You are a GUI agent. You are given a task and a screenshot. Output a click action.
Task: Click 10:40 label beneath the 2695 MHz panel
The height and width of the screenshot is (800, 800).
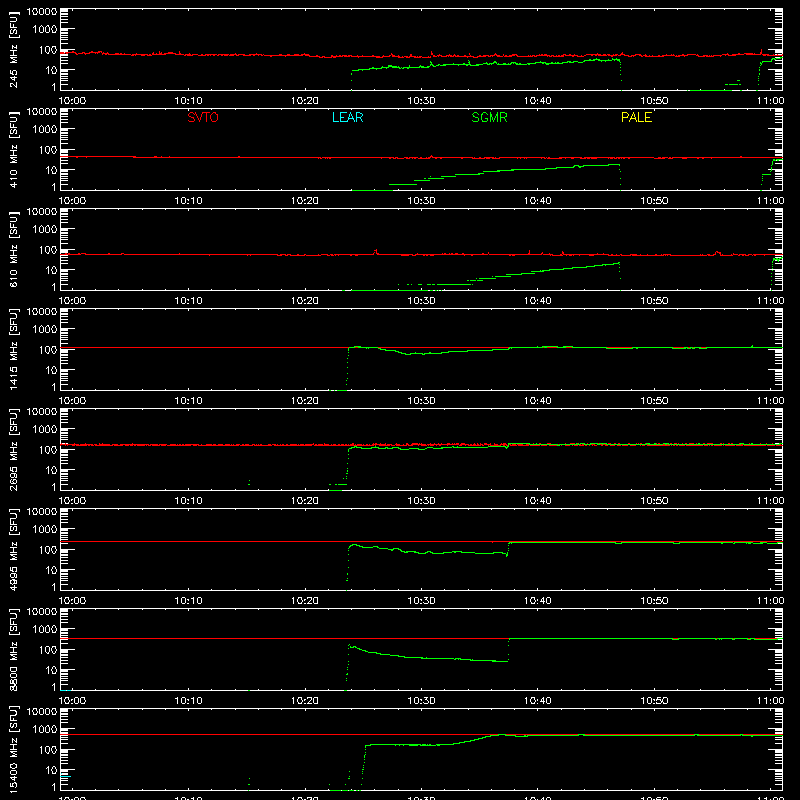click(537, 501)
